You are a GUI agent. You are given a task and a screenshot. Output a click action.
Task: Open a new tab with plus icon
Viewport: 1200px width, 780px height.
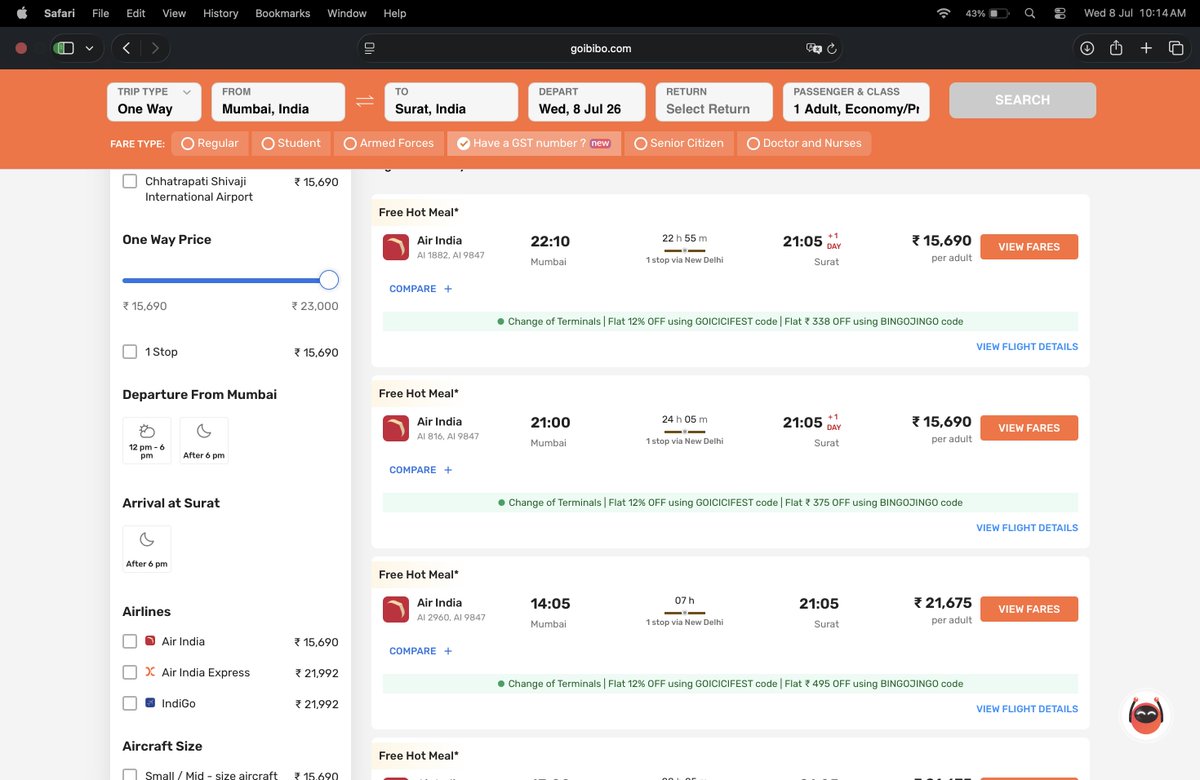pos(1146,48)
